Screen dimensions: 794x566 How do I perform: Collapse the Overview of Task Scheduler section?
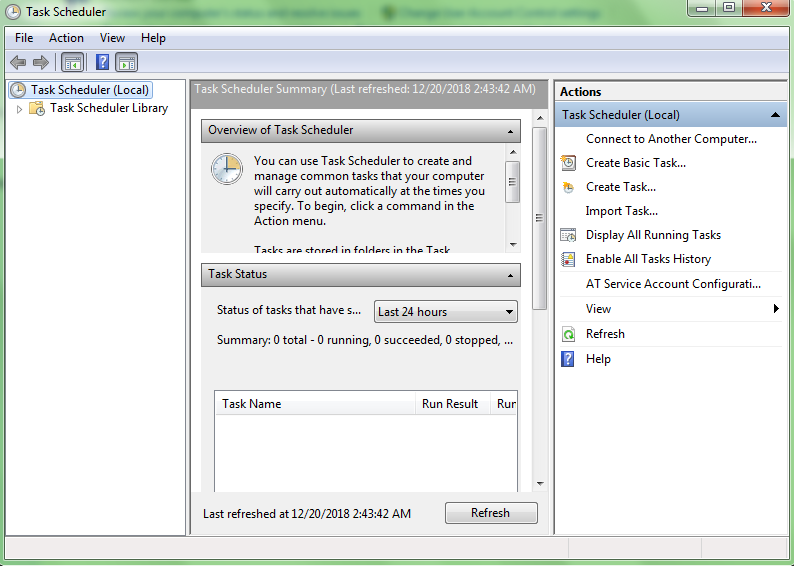pyautogui.click(x=510, y=132)
